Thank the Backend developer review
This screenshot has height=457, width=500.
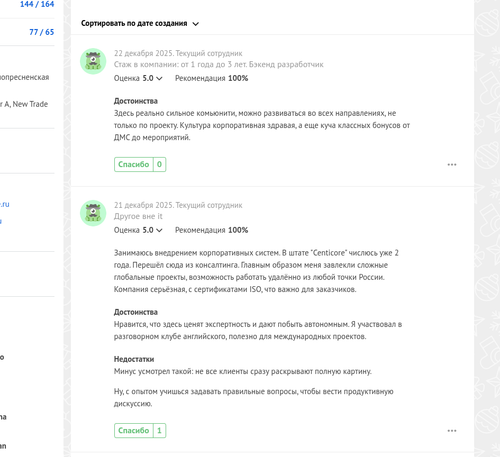tap(134, 164)
